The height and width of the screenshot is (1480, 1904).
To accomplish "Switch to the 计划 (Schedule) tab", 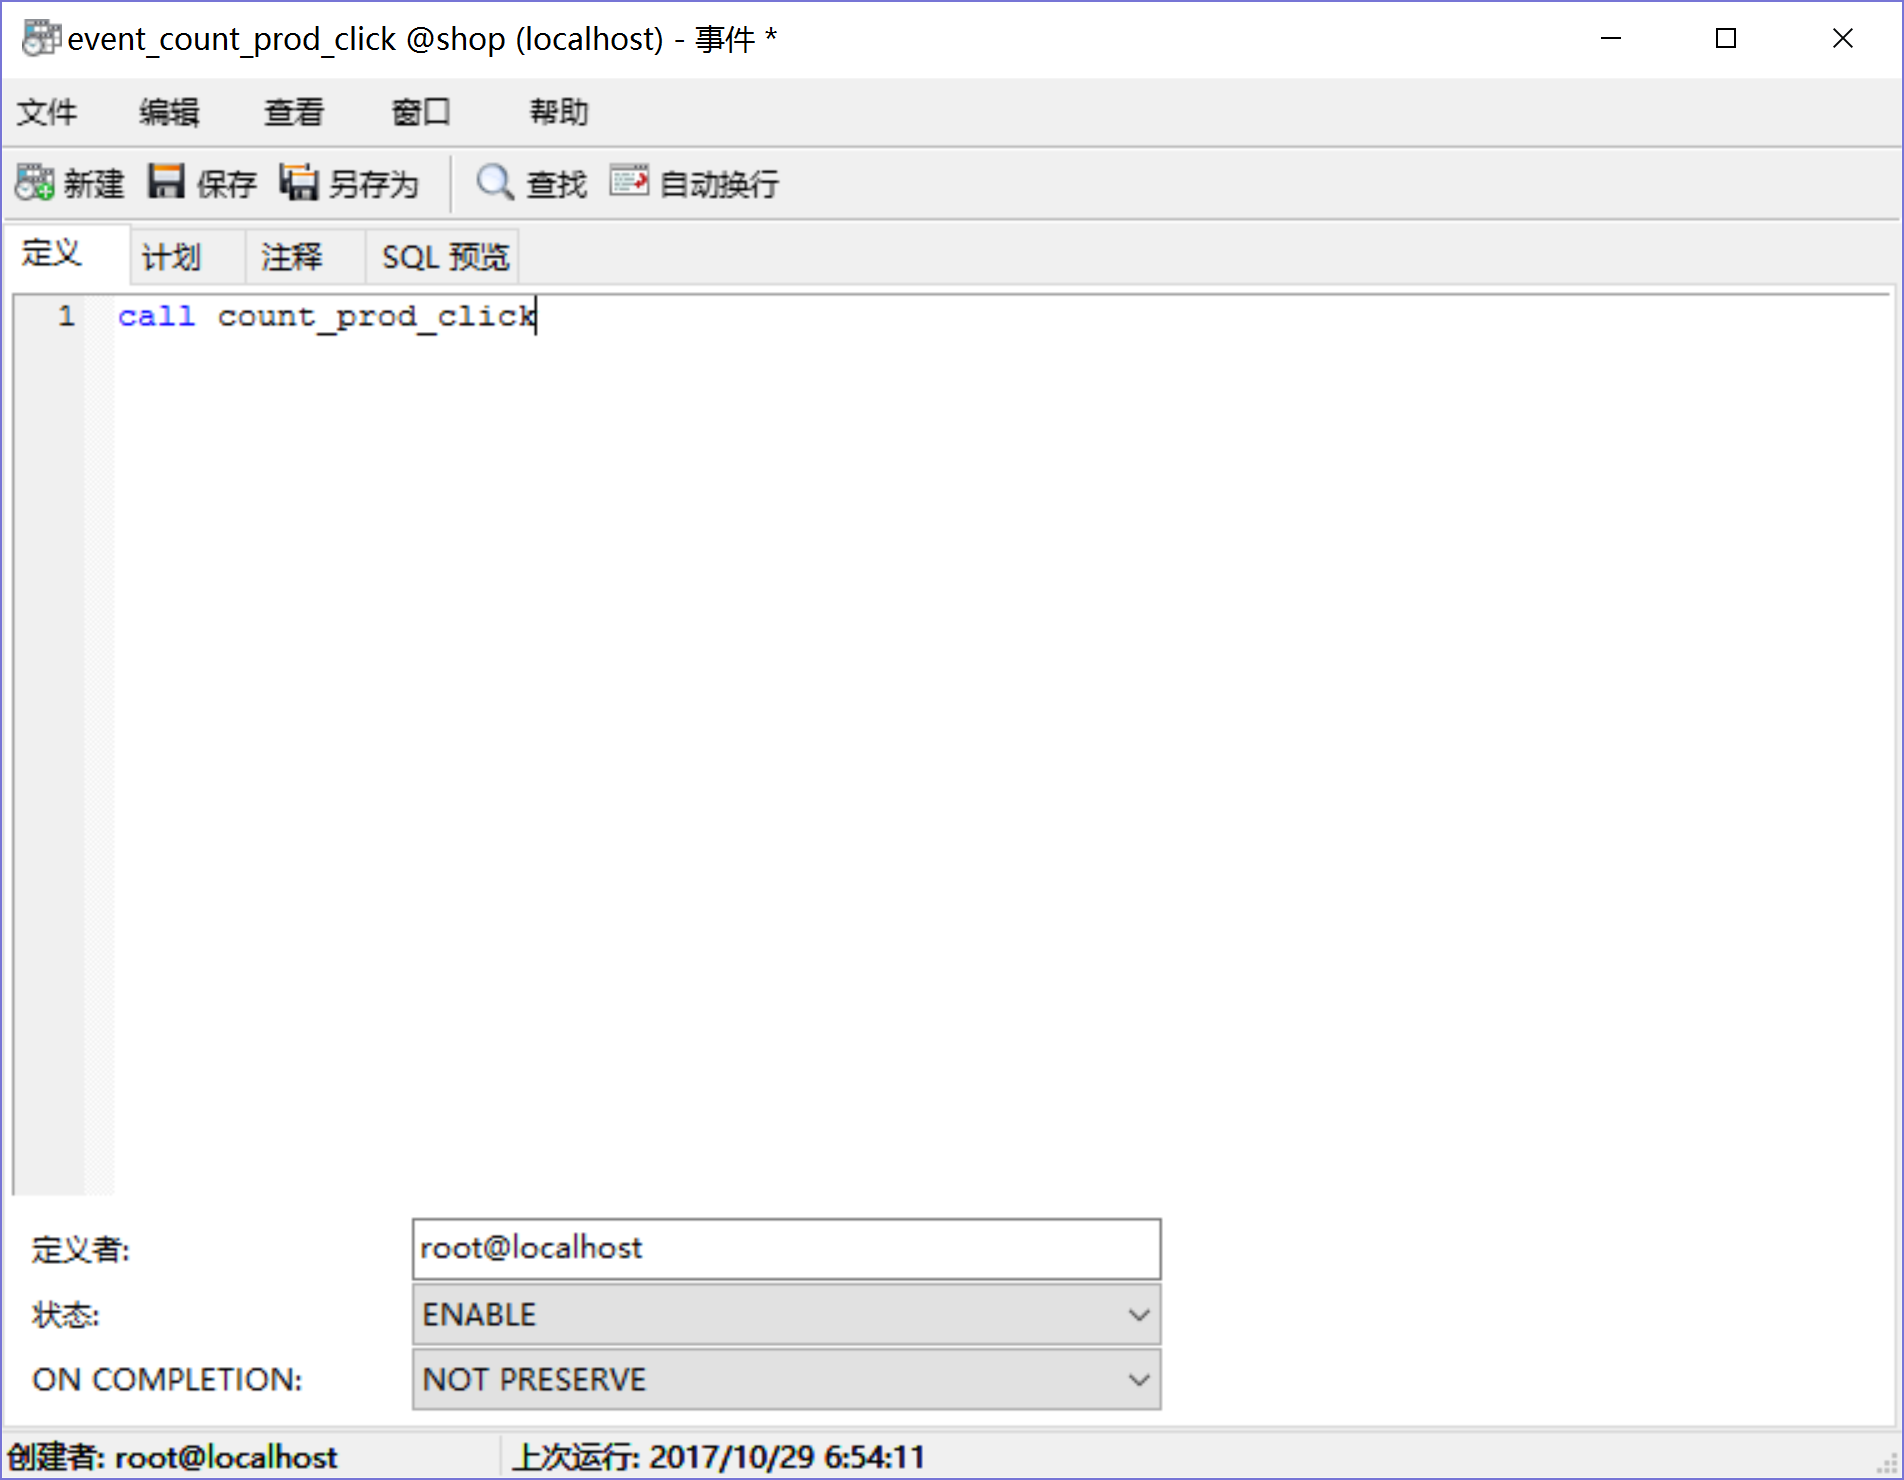I will pos(187,257).
